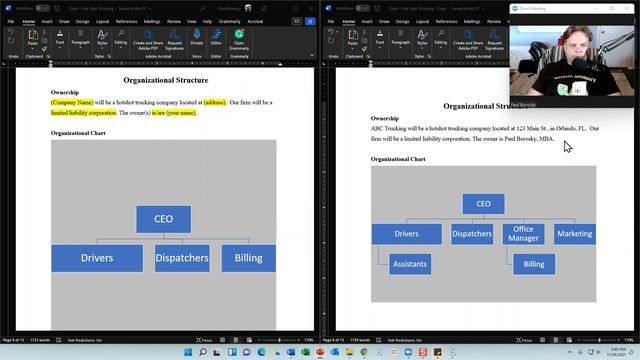
Task: Switch to Web Layout view, right window
Action: coord(569,340)
